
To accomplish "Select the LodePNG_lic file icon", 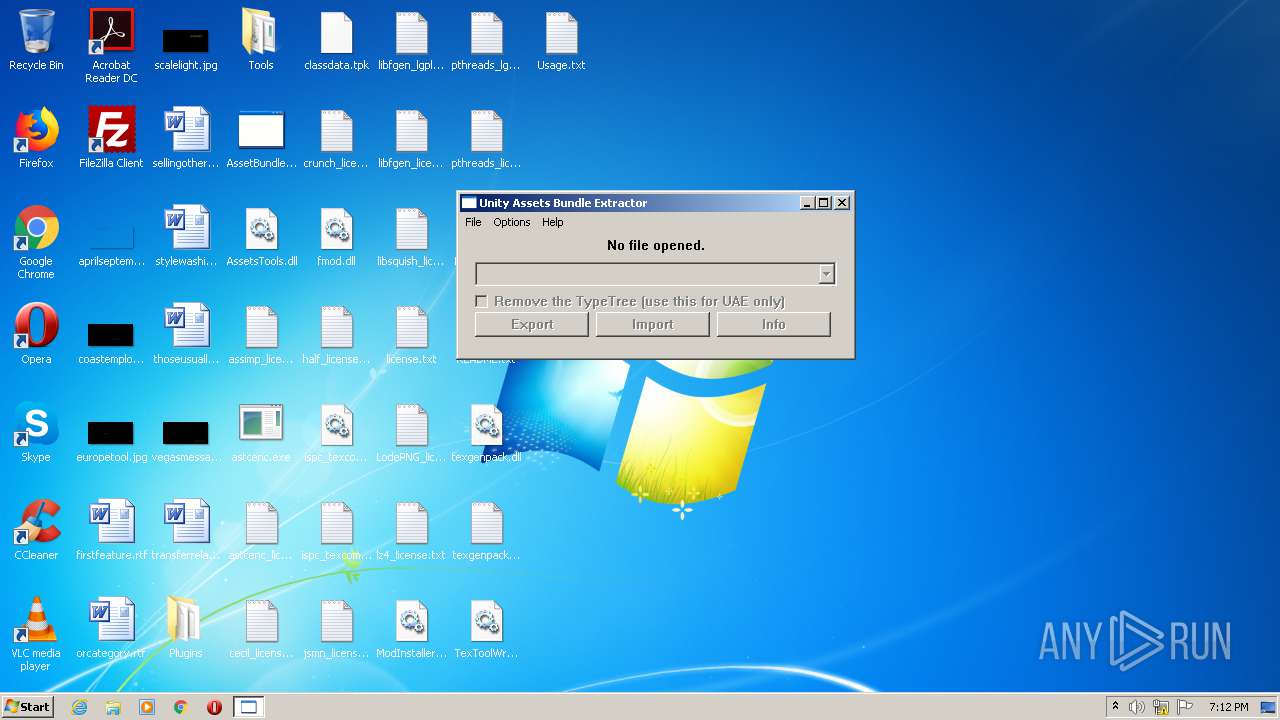I will tap(411, 432).
